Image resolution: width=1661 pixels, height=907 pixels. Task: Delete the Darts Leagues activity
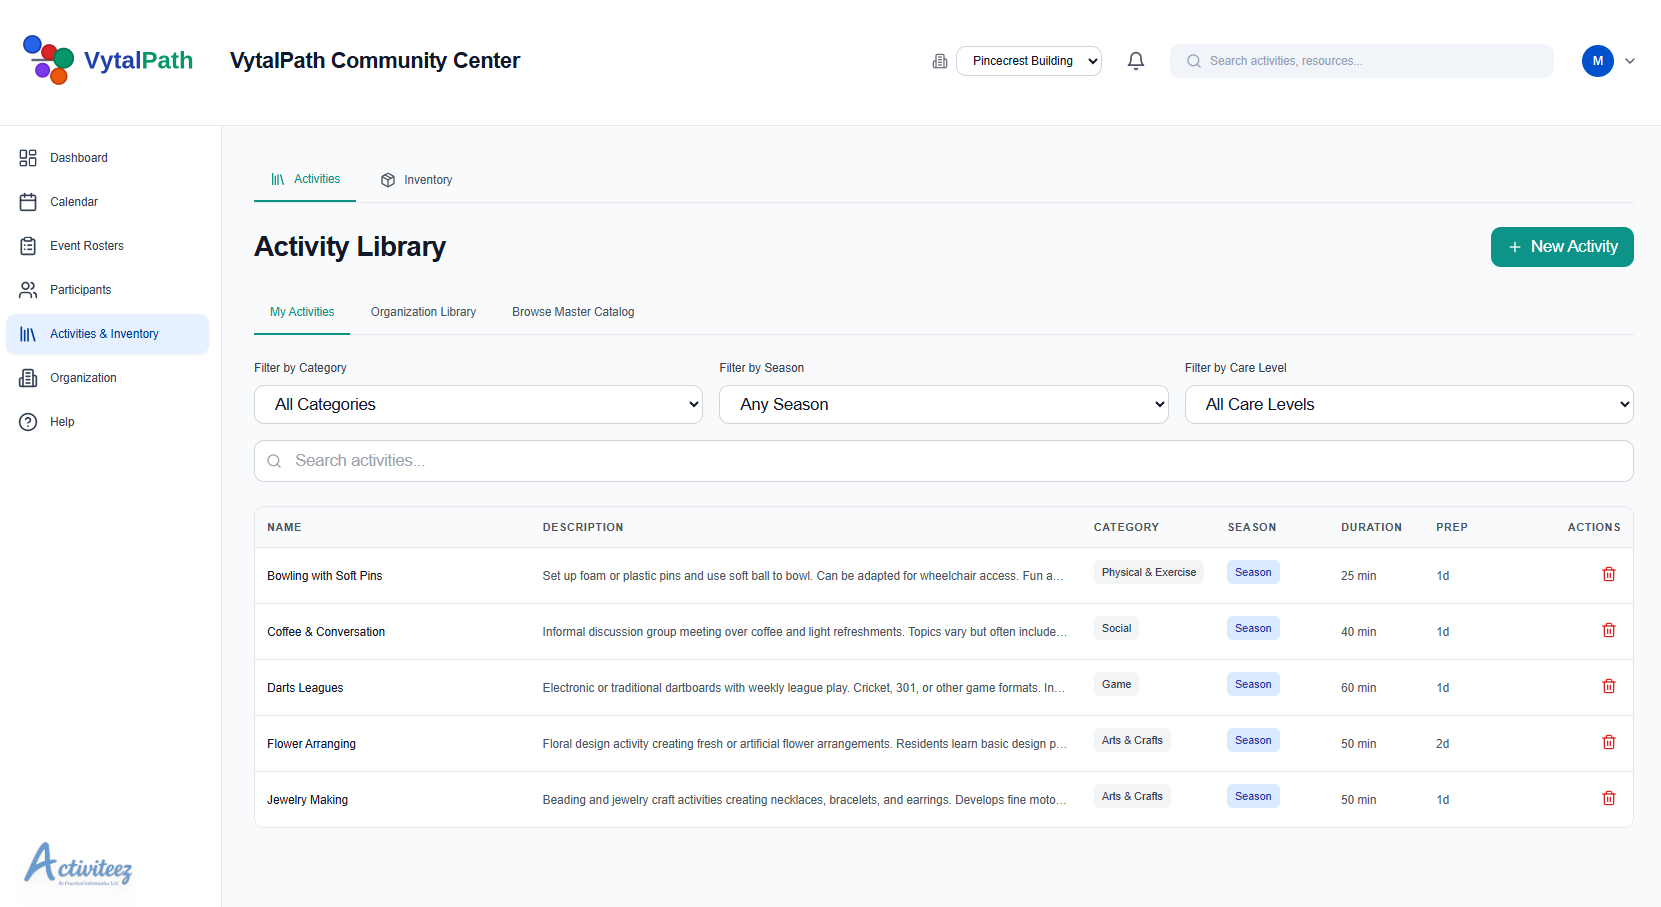tap(1609, 686)
